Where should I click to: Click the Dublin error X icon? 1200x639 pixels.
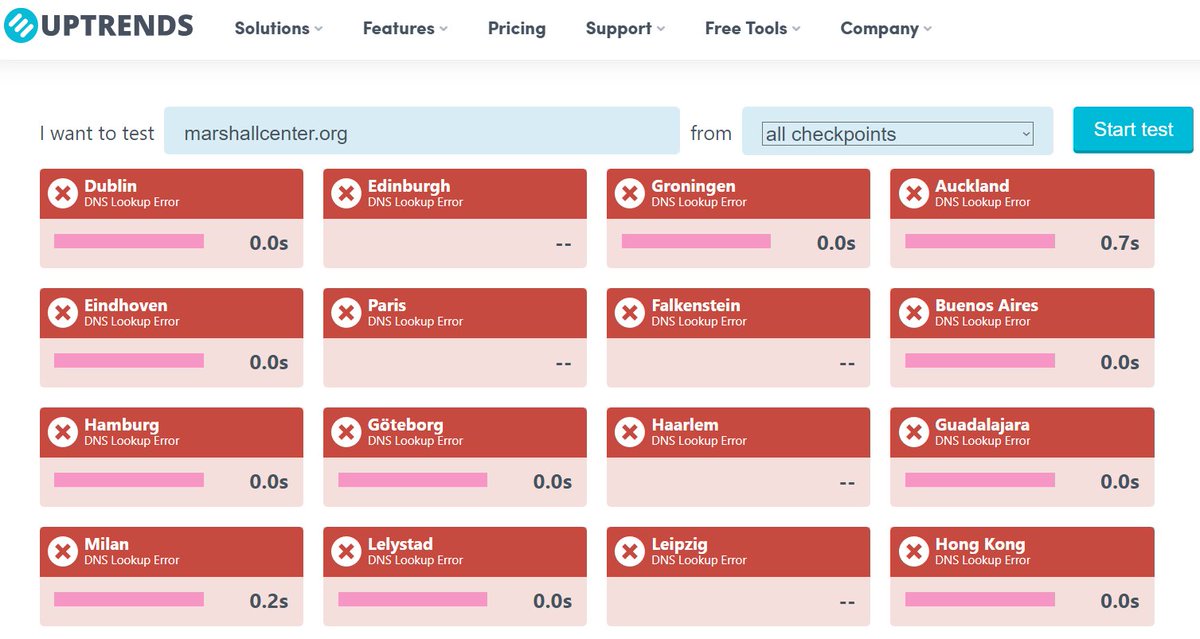coord(62,193)
